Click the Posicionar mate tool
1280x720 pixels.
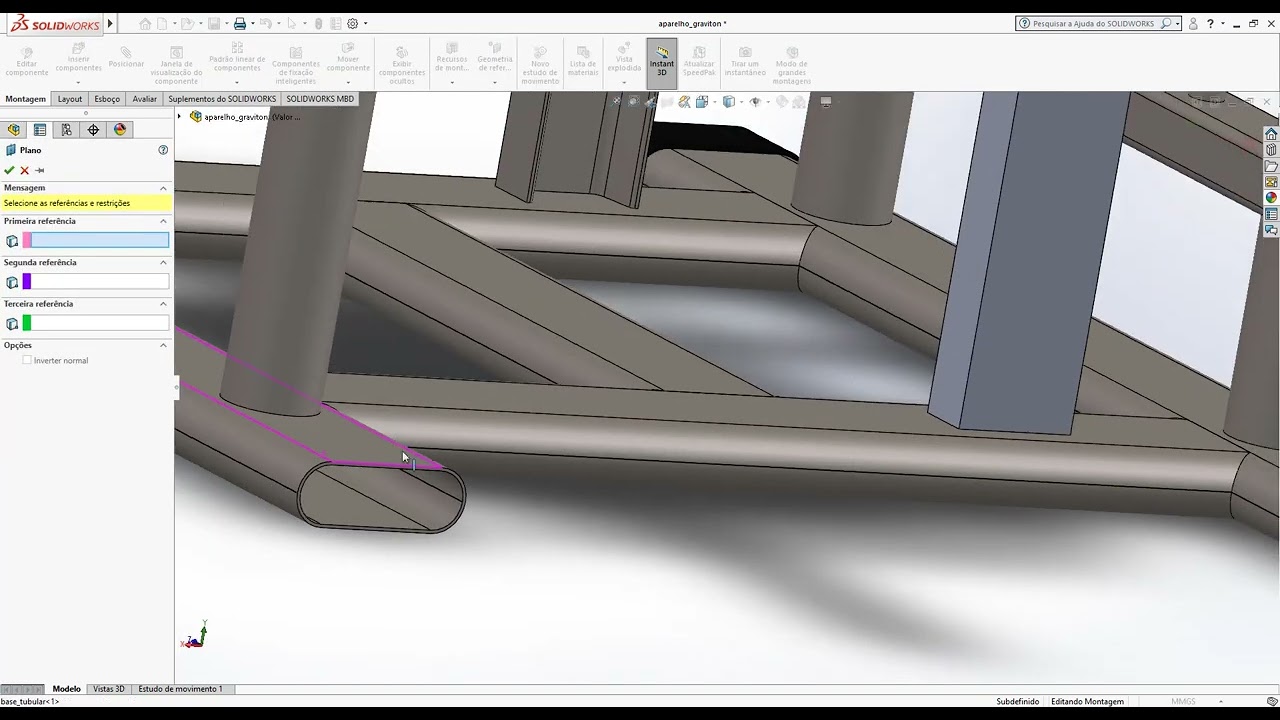[x=126, y=58]
